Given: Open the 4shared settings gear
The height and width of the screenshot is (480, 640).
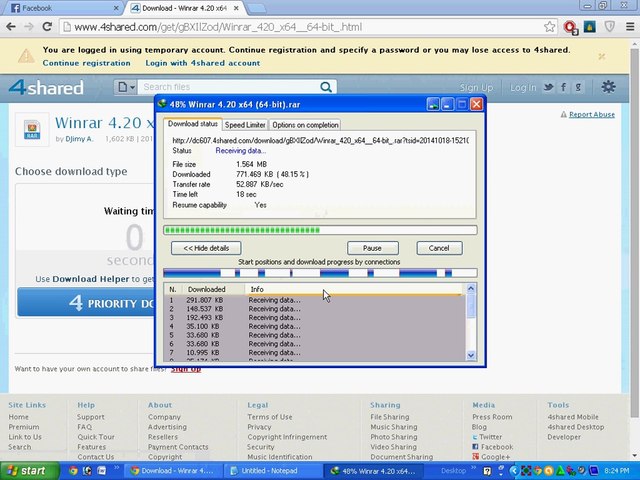Looking at the screenshot, I should 608,87.
